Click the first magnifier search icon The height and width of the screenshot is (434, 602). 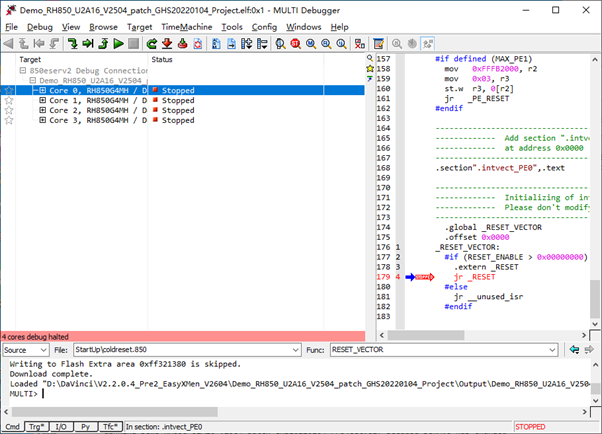click(x=280, y=43)
